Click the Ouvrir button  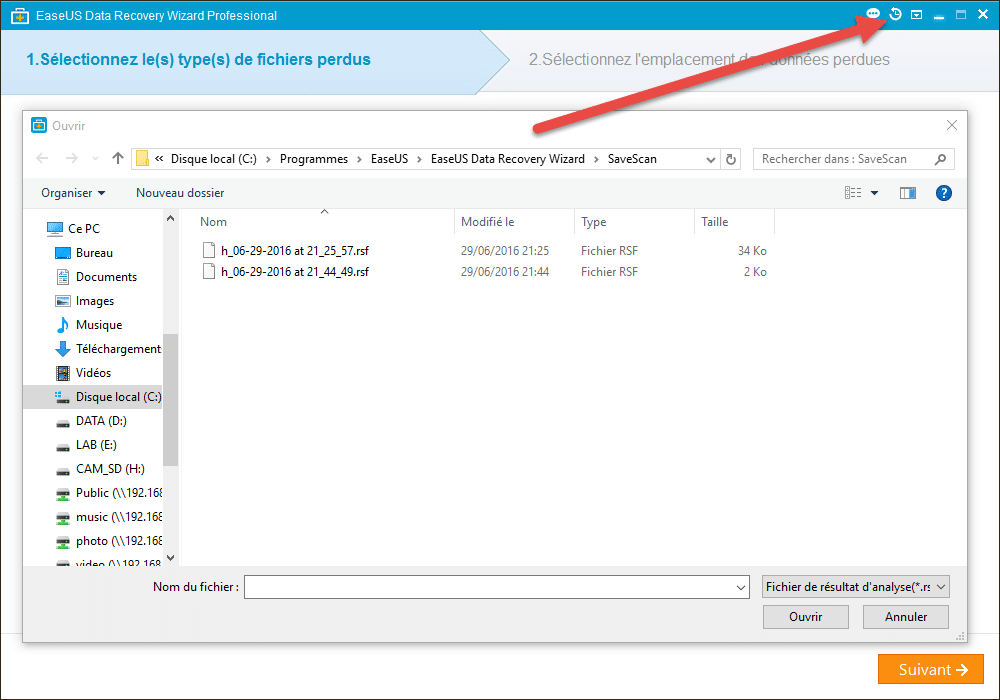tap(805, 616)
